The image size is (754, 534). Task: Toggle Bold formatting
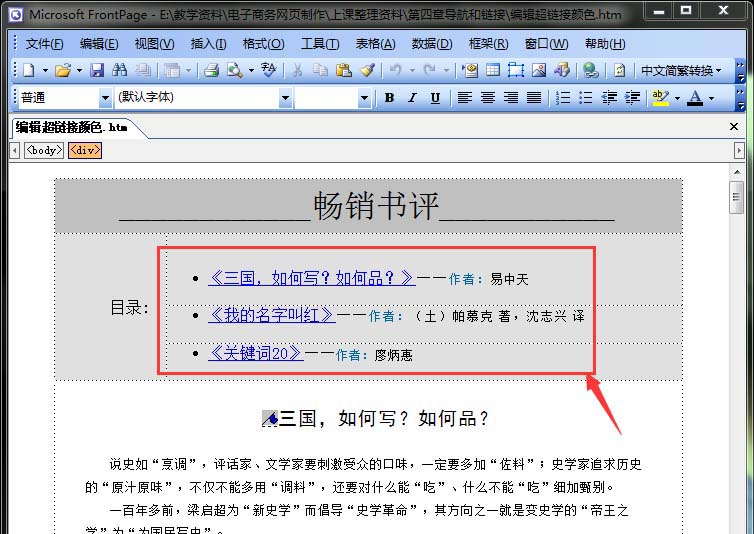(x=390, y=98)
